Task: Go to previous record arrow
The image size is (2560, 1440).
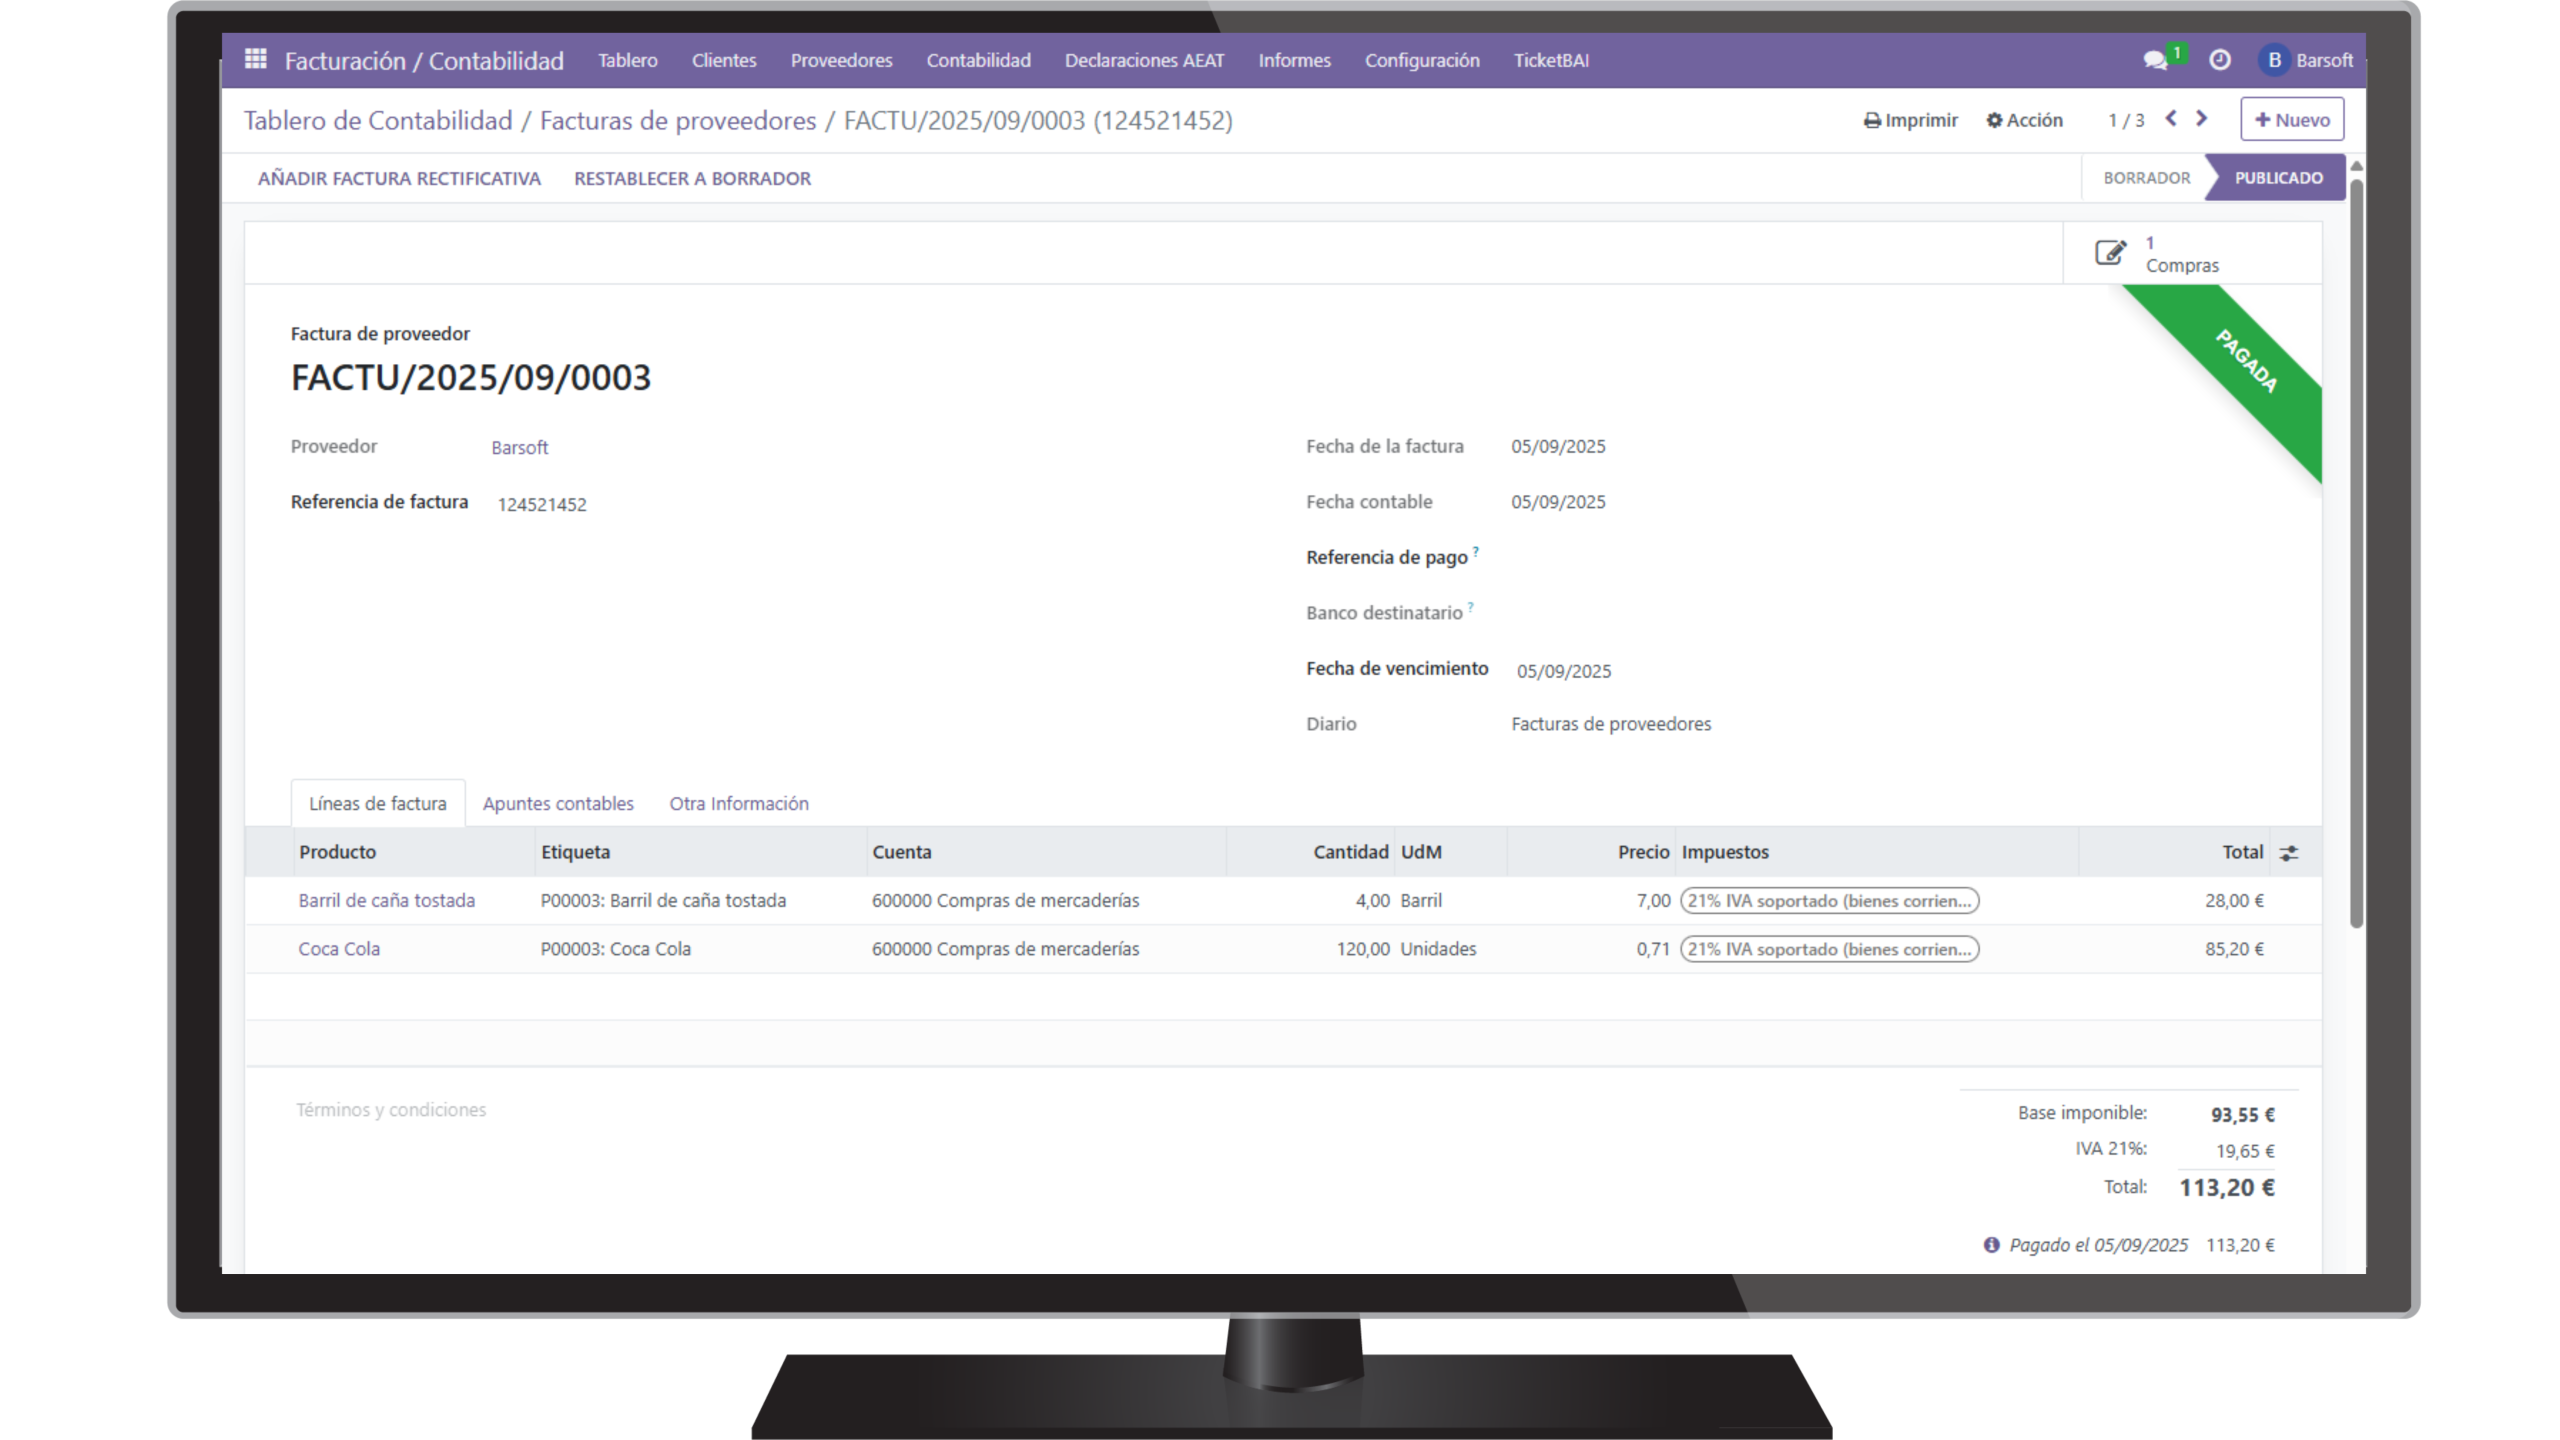Action: coord(2171,119)
